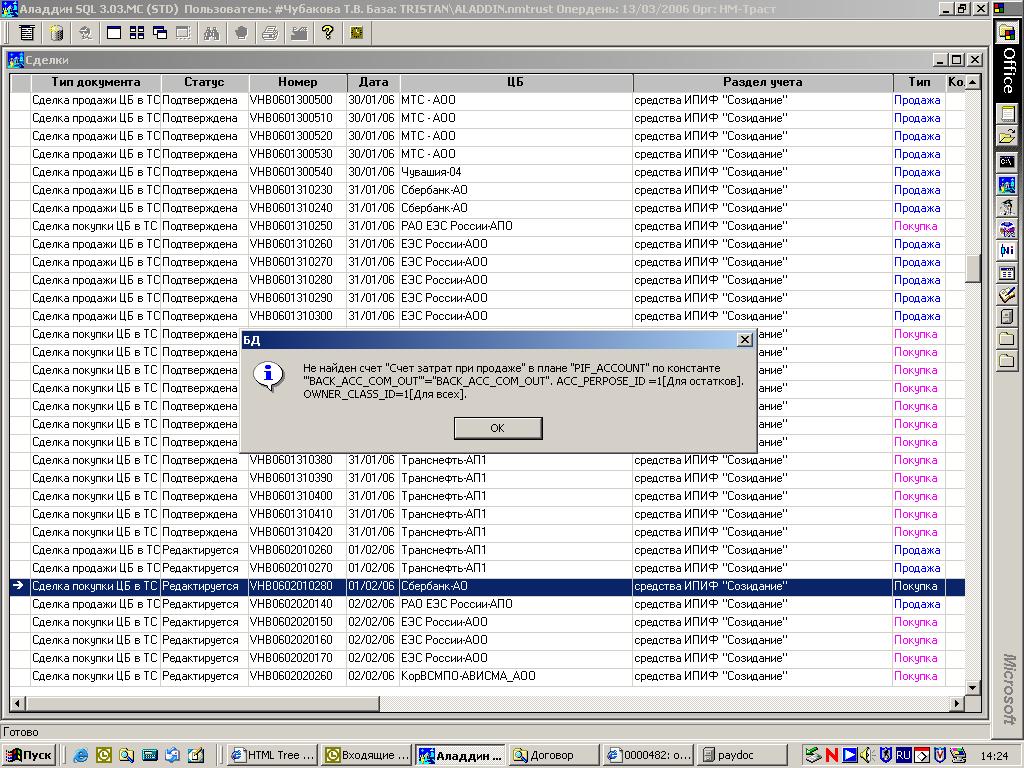Click the tile windows toolbar icon
Image resolution: width=1024 pixels, height=768 pixels.
point(137,32)
